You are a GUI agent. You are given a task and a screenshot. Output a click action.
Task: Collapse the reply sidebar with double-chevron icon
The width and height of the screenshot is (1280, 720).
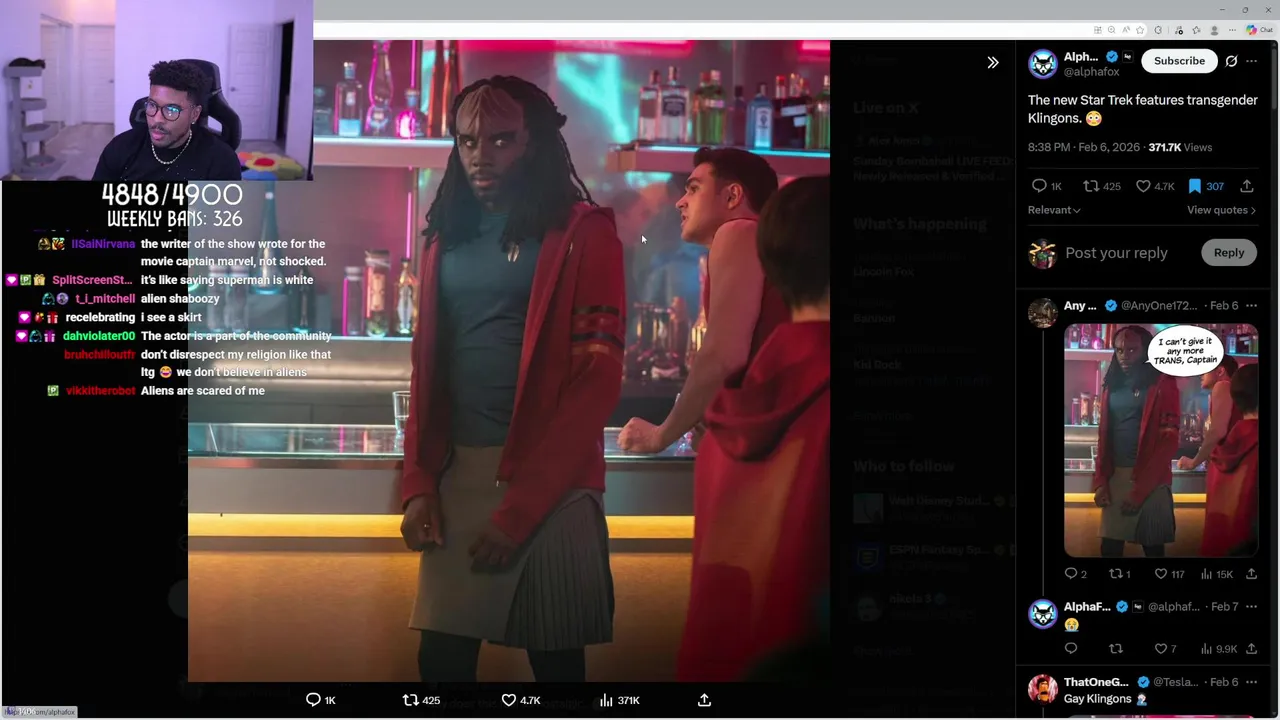[x=993, y=62]
